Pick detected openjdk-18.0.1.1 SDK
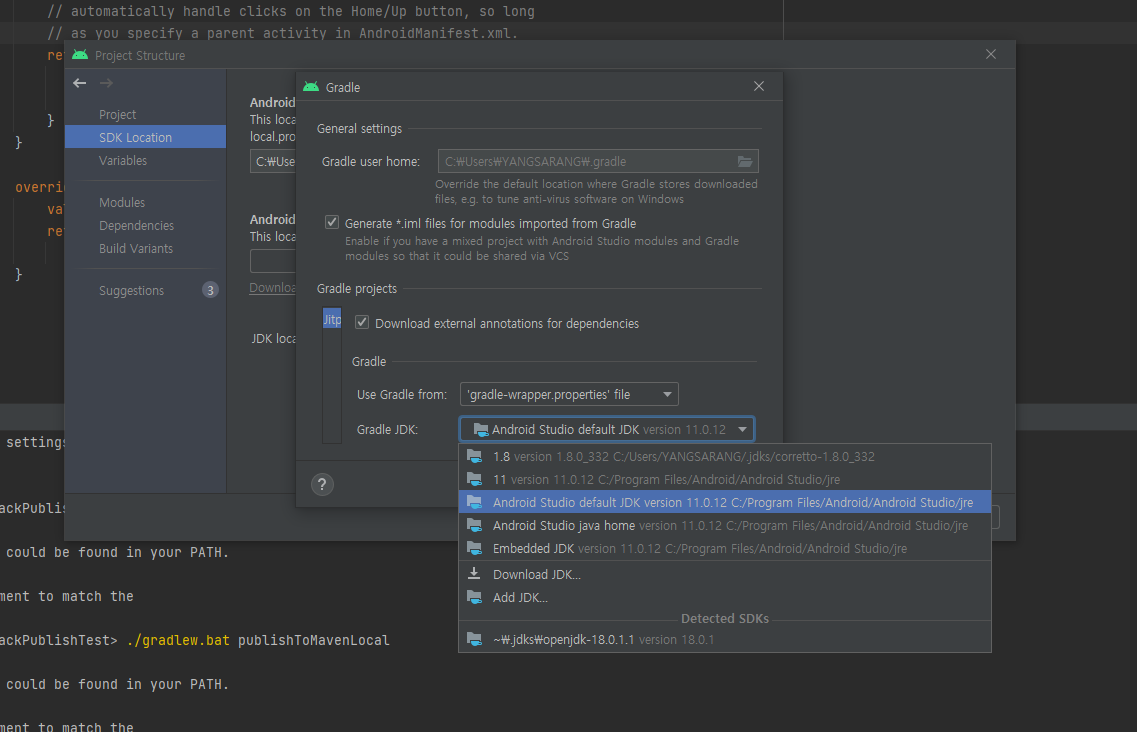 point(724,639)
